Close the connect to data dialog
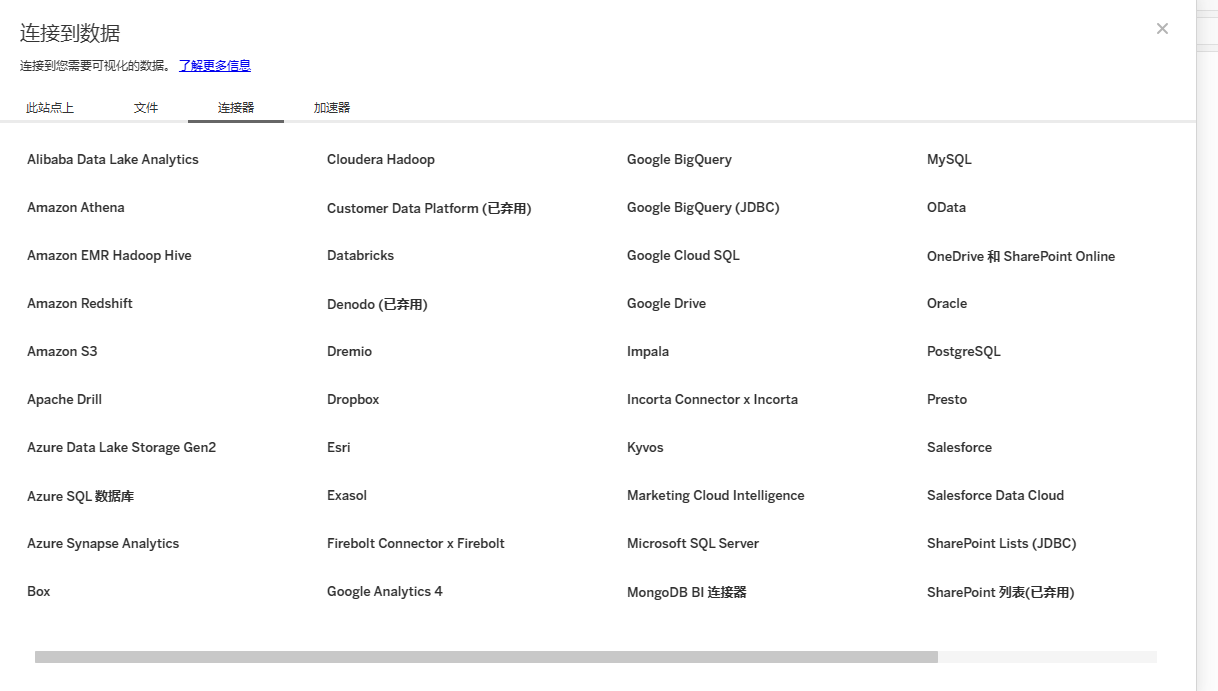1218x691 pixels. point(1162,29)
